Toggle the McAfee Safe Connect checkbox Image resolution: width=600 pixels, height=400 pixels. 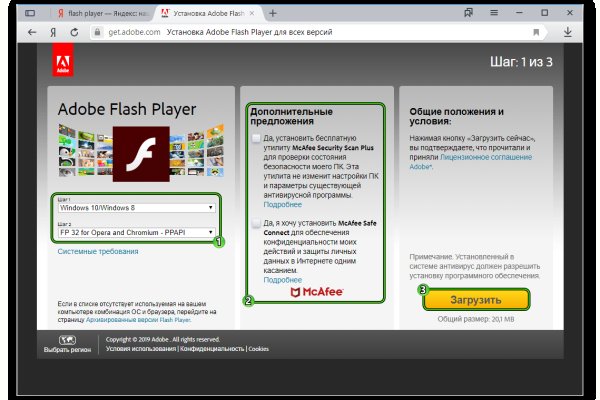click(258, 223)
